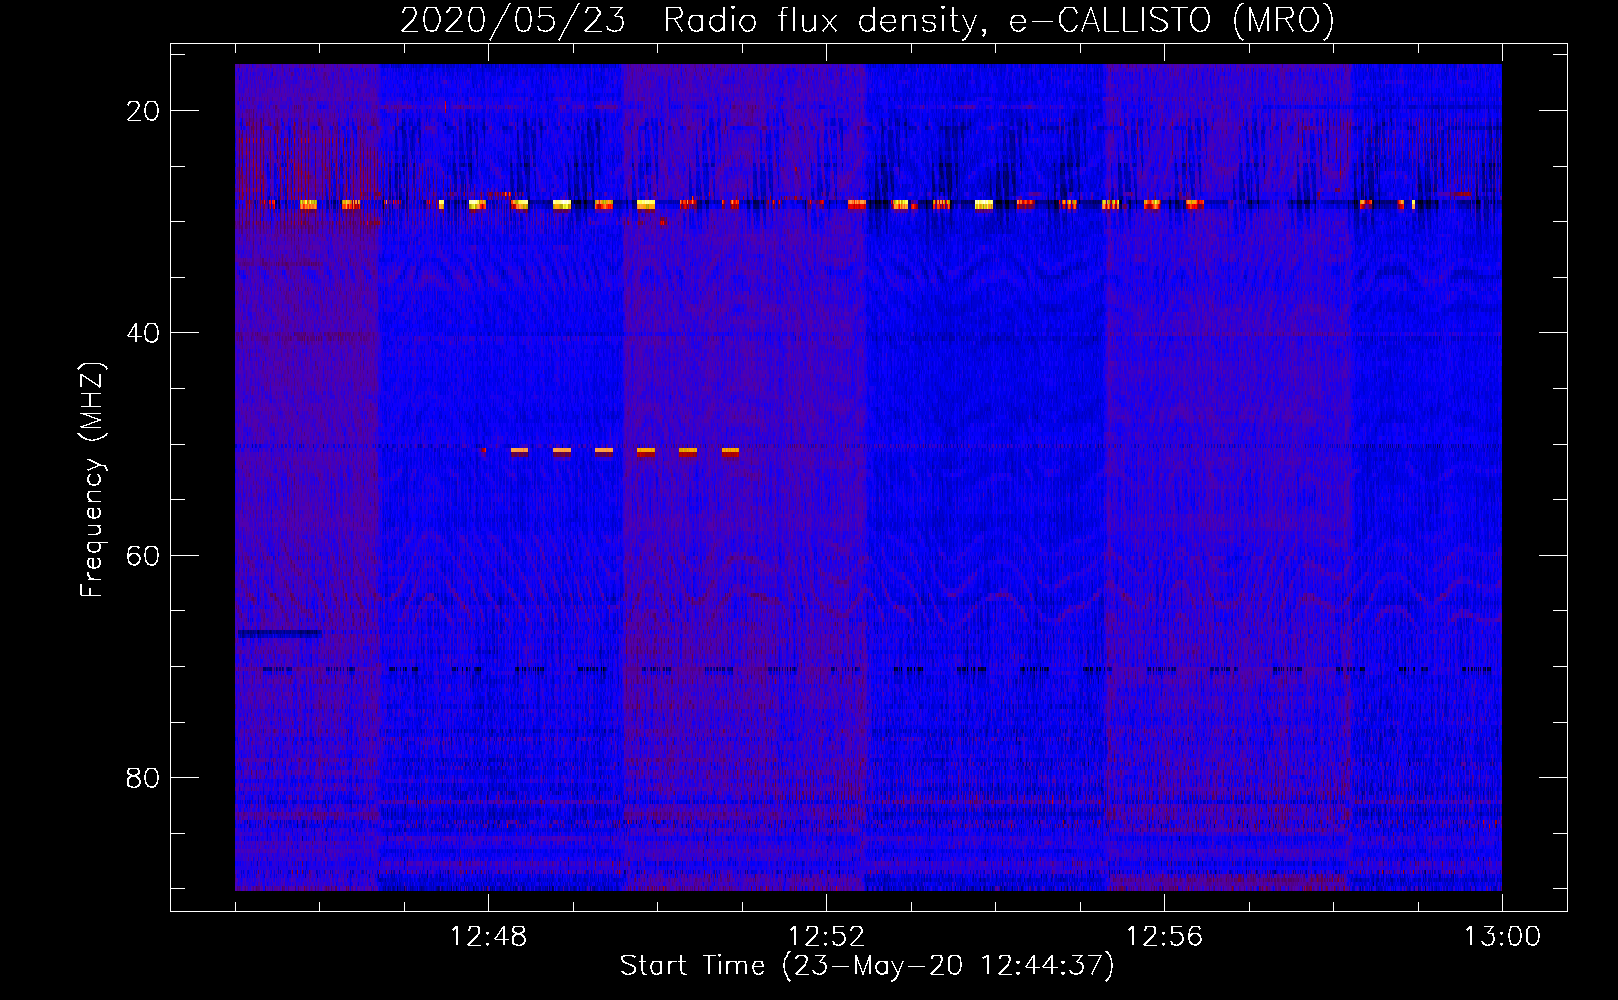This screenshot has height=1000, width=1618.
Task: Click the 12:48 time tick label
Action: (x=488, y=937)
